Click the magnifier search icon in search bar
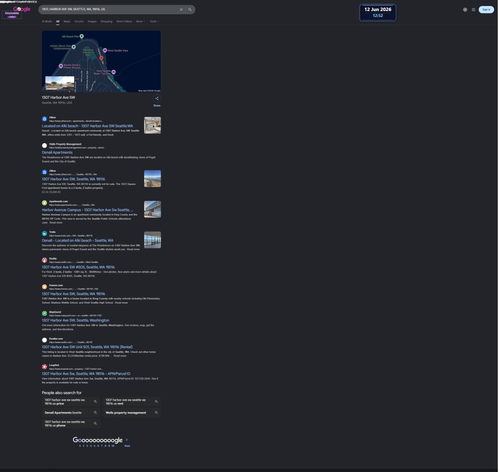This screenshot has height=472, width=500. click(x=190, y=10)
